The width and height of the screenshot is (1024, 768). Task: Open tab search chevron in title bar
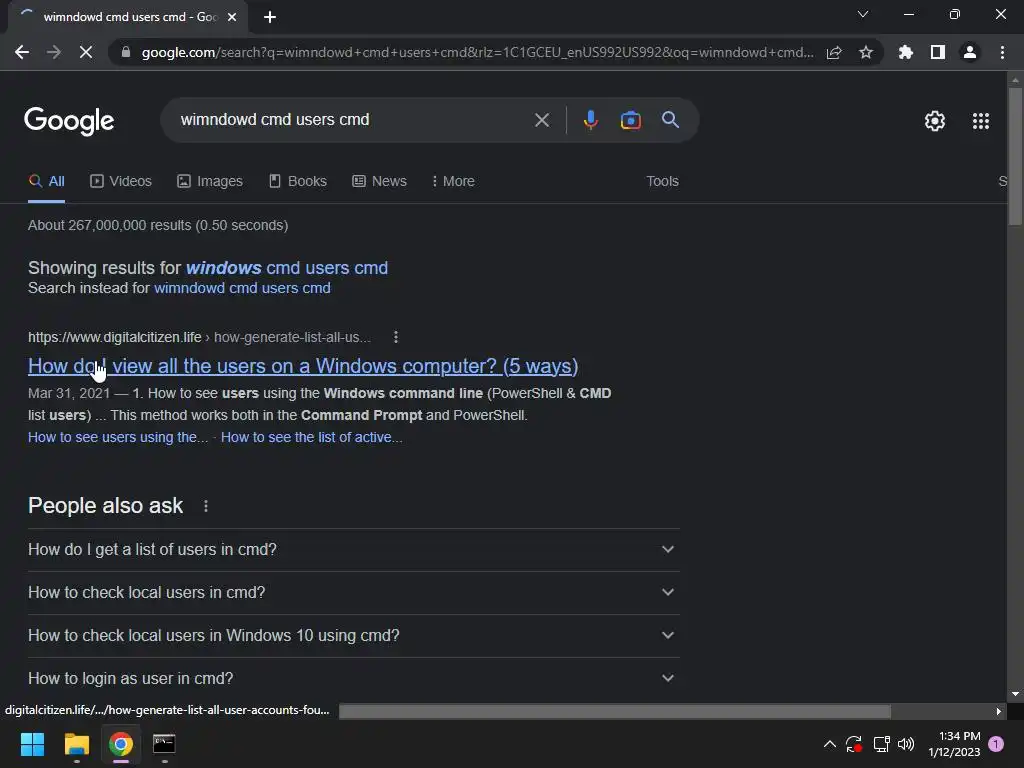pyautogui.click(x=863, y=14)
